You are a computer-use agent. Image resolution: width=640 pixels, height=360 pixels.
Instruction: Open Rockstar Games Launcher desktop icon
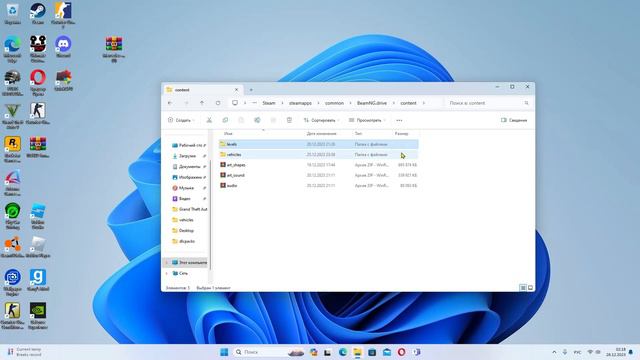click(12, 149)
